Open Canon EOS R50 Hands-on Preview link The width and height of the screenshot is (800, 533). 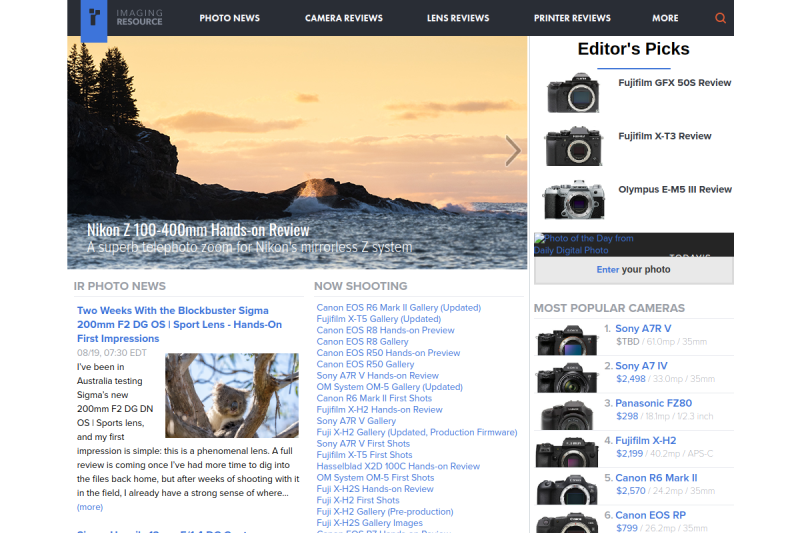pos(388,353)
